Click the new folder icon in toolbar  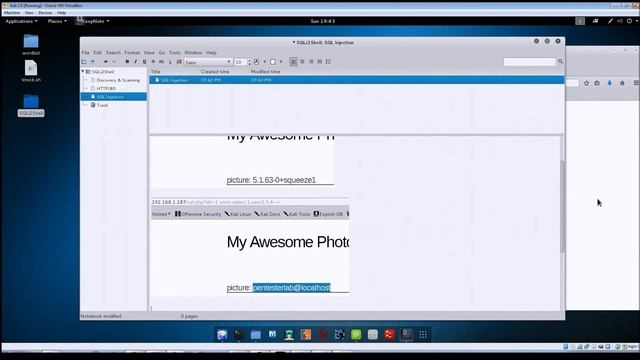[84, 62]
